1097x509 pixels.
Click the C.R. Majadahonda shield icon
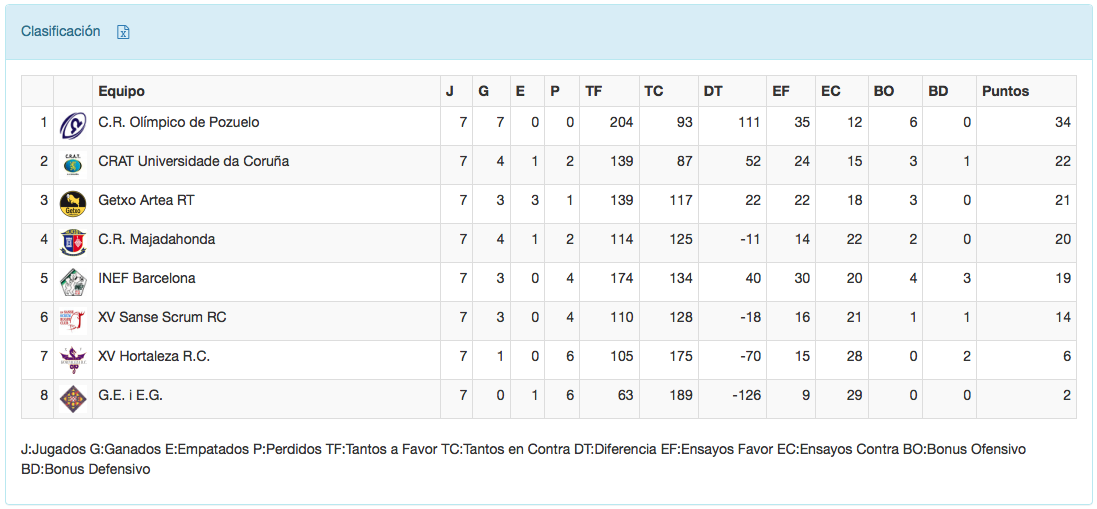[x=73, y=242]
